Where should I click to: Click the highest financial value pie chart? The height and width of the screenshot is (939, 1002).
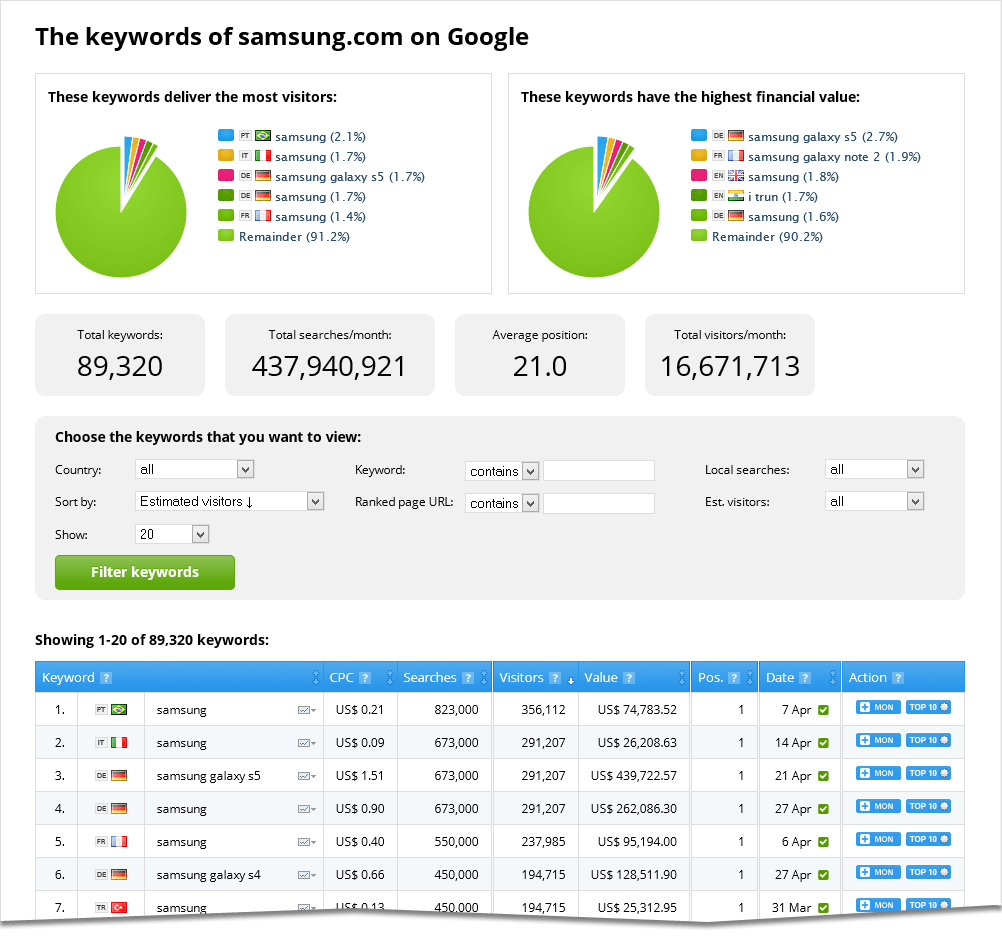click(594, 207)
